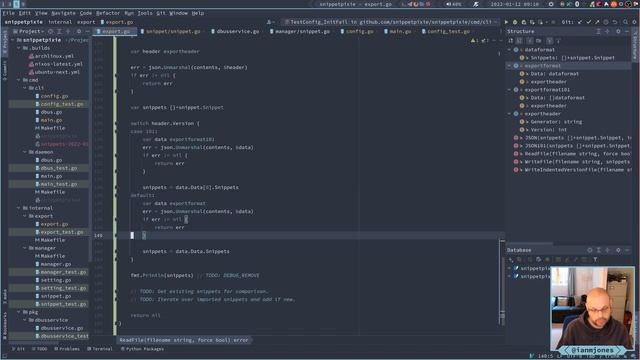Open the Navigate menu
Viewport: 640px width, 360px height.
tap(63, 13)
